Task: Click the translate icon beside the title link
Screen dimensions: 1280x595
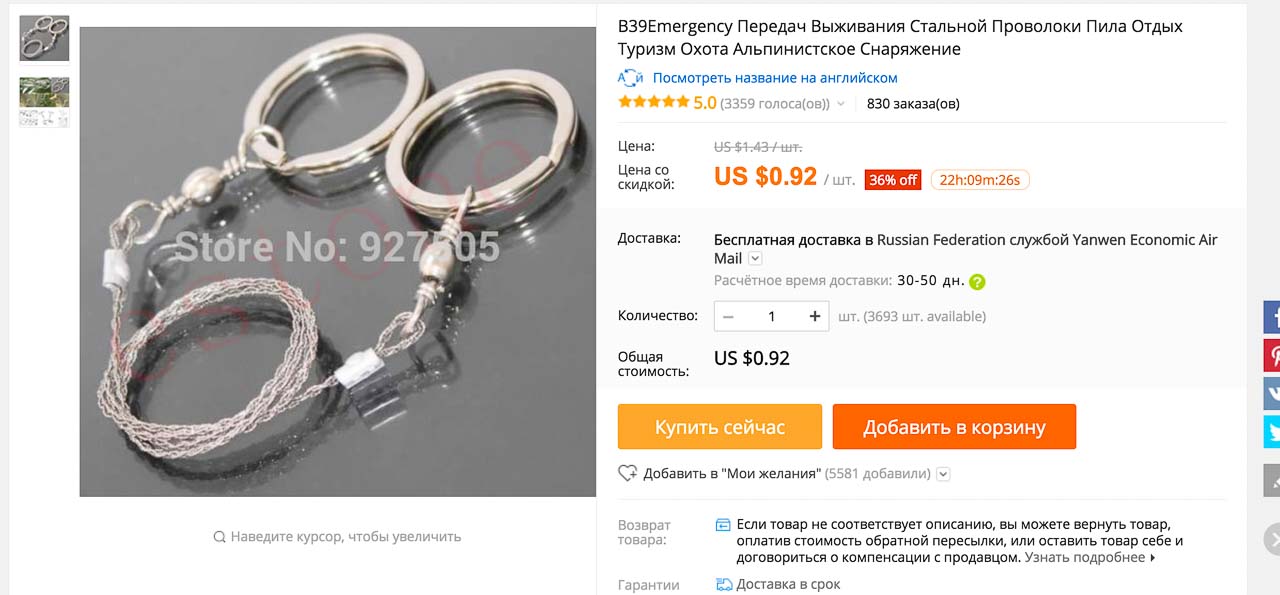Action: click(x=630, y=78)
